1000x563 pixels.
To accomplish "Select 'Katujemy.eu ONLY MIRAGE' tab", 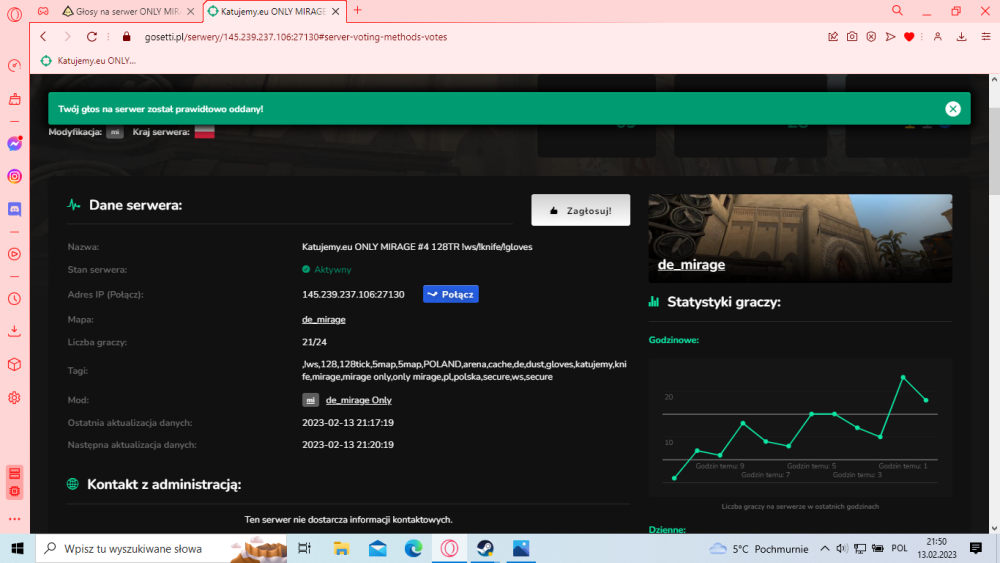I will [273, 11].
